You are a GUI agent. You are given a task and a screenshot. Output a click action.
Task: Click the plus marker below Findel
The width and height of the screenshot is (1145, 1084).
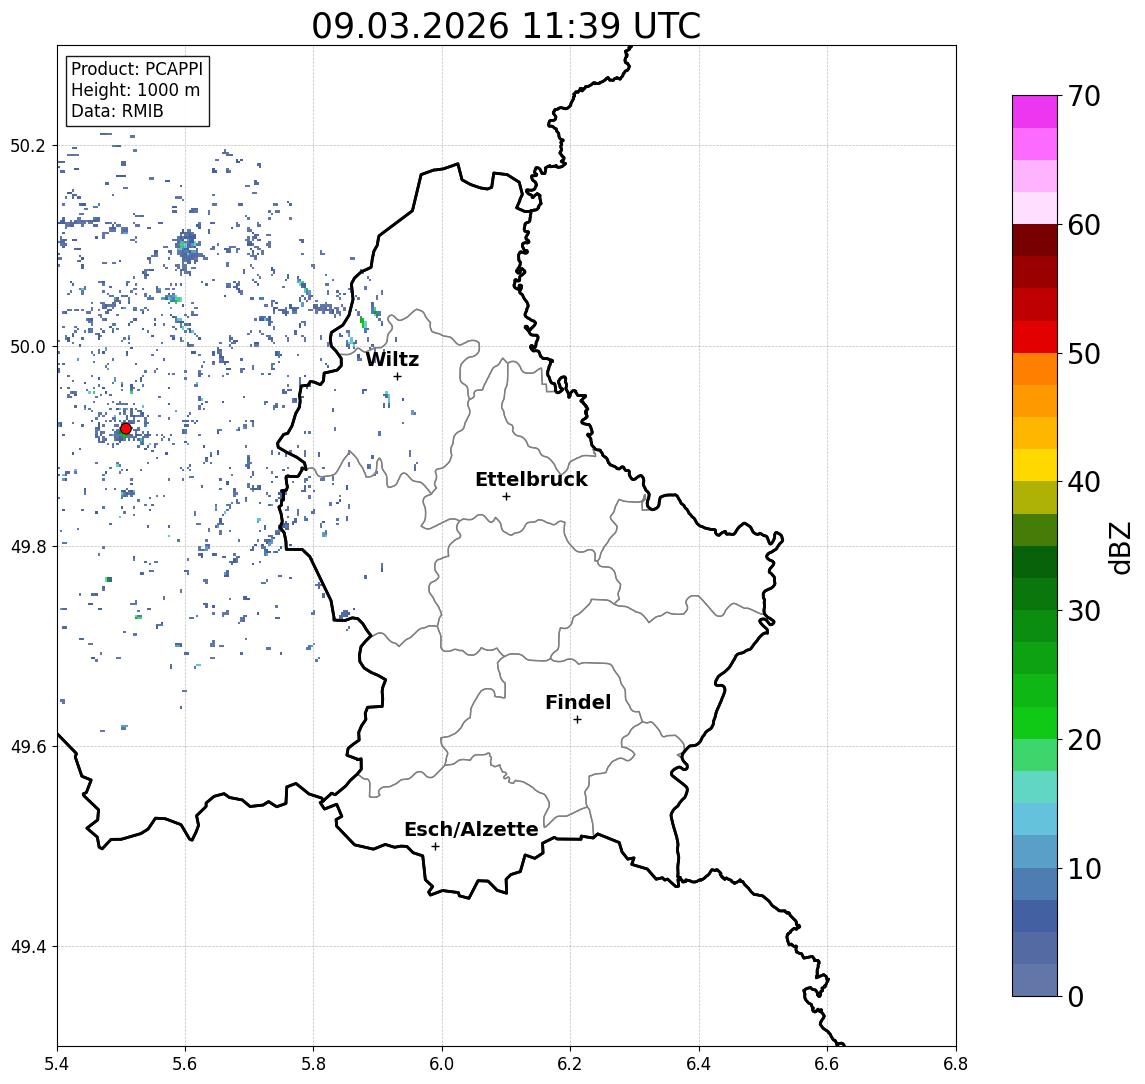point(577,720)
